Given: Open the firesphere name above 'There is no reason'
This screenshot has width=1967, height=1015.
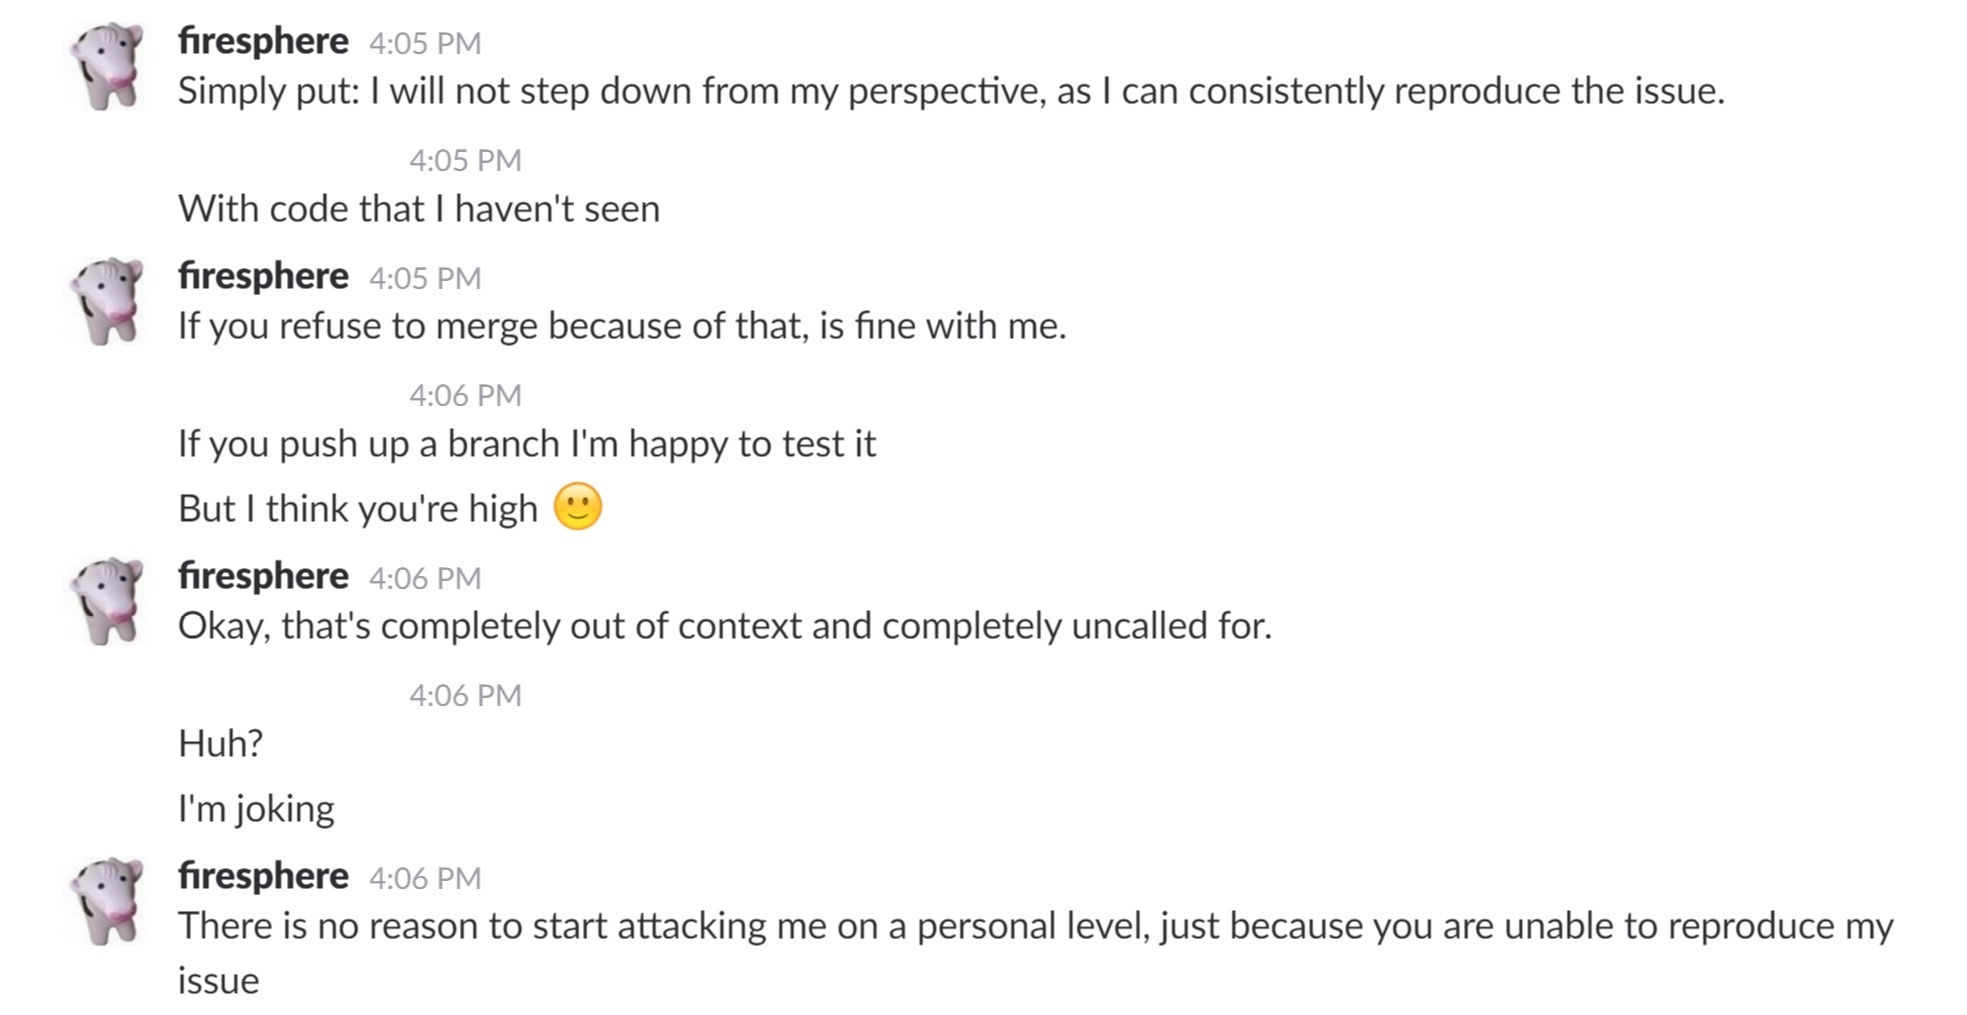Looking at the screenshot, I should coord(263,876).
